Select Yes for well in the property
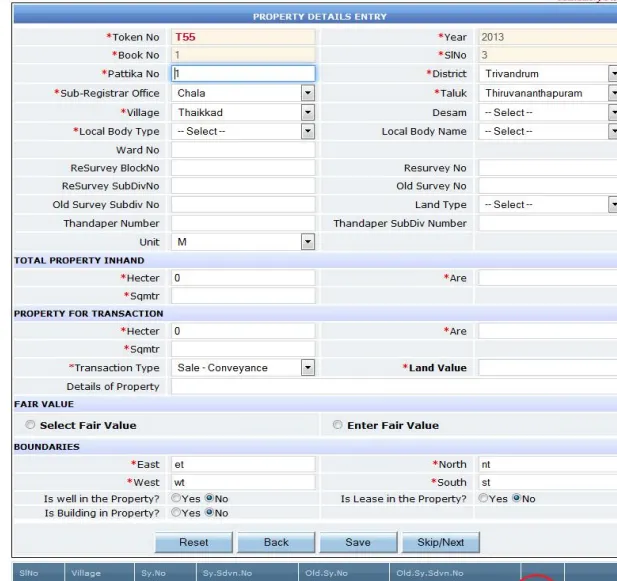The height and width of the screenshot is (581, 617). [176, 498]
